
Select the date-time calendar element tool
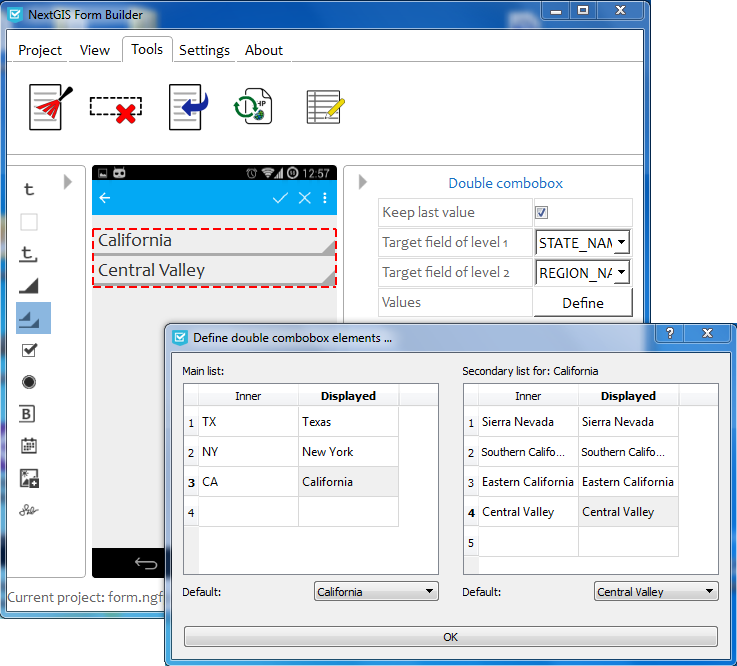pyautogui.click(x=29, y=446)
